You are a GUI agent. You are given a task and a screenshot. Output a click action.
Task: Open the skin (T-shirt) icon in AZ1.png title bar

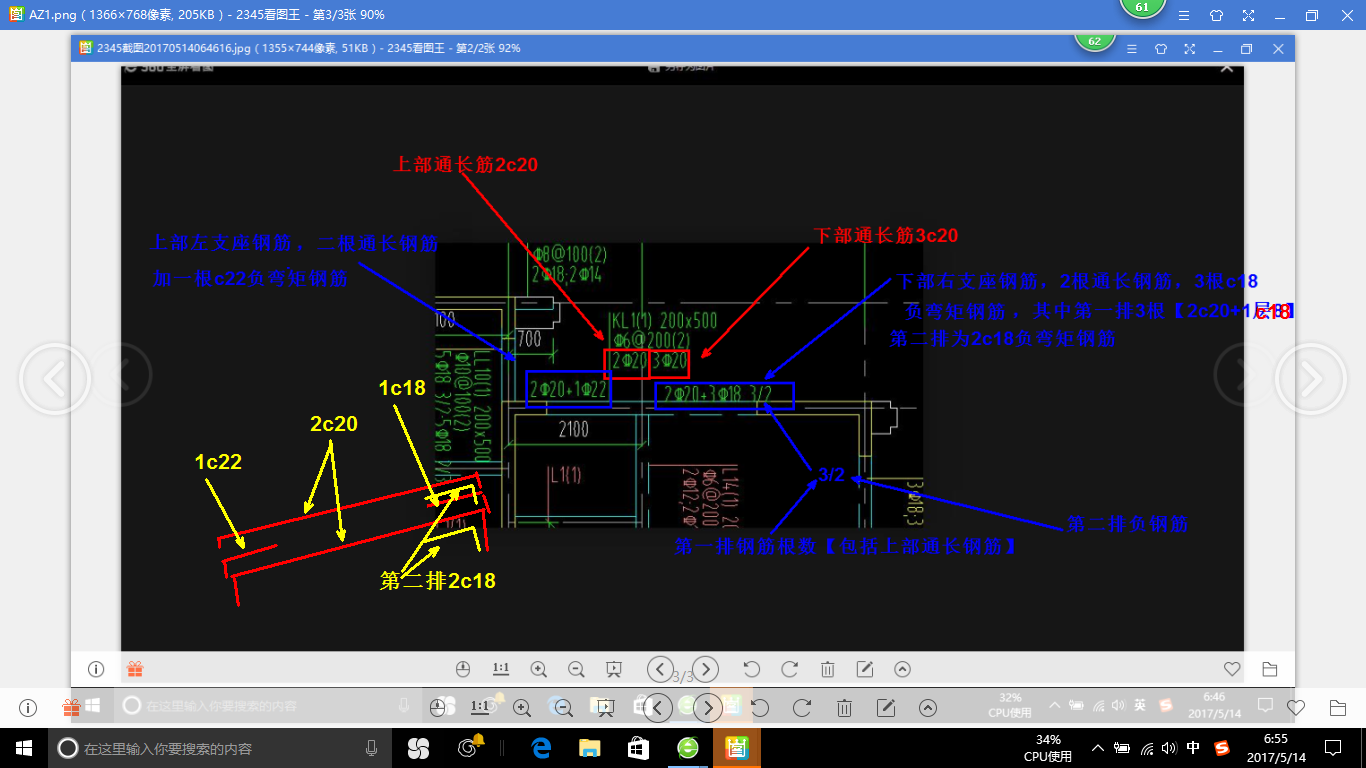[1216, 15]
